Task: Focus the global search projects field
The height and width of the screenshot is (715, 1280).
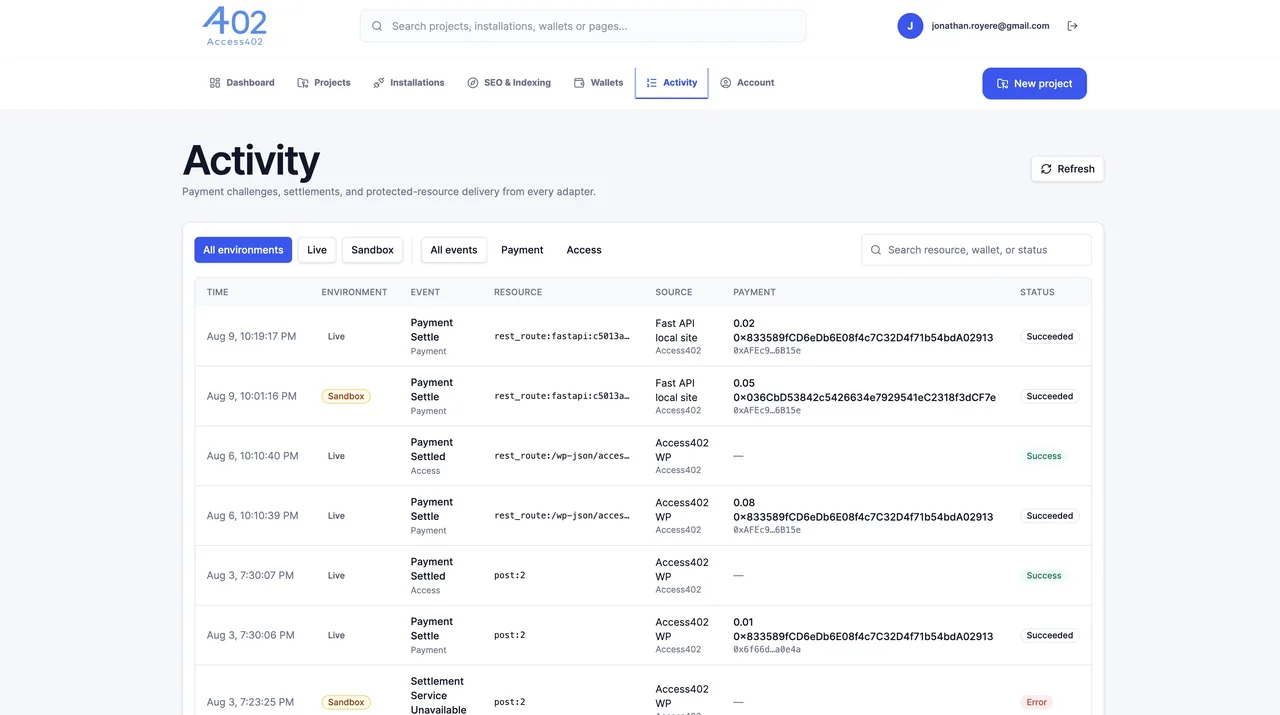Action: coord(583,26)
